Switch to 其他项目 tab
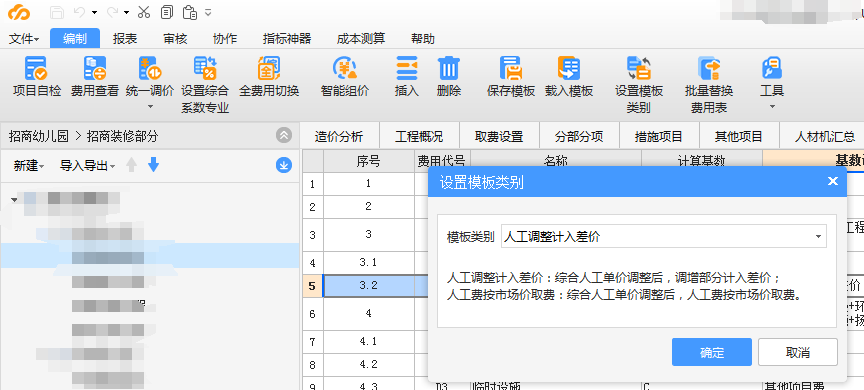The image size is (864, 390). [739, 136]
